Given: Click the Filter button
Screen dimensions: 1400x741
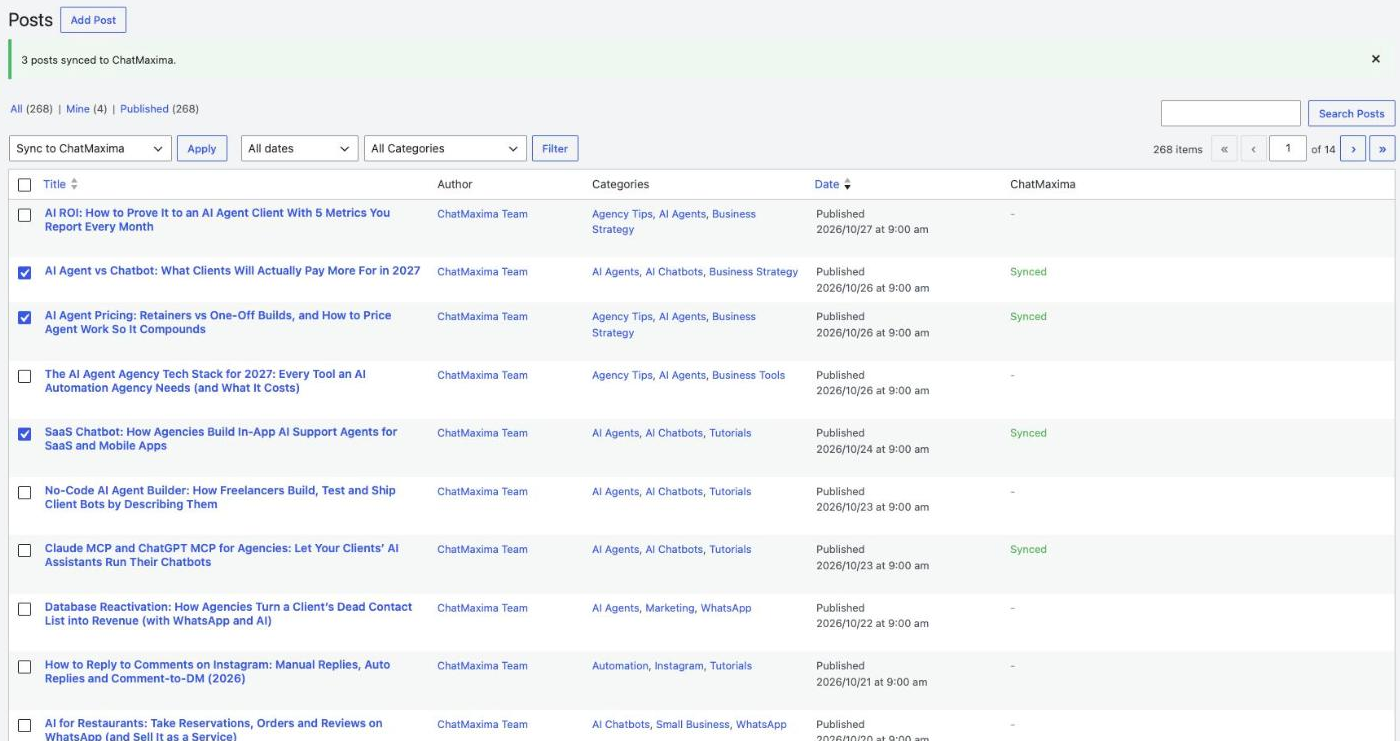Looking at the screenshot, I should pyautogui.click(x=555, y=148).
